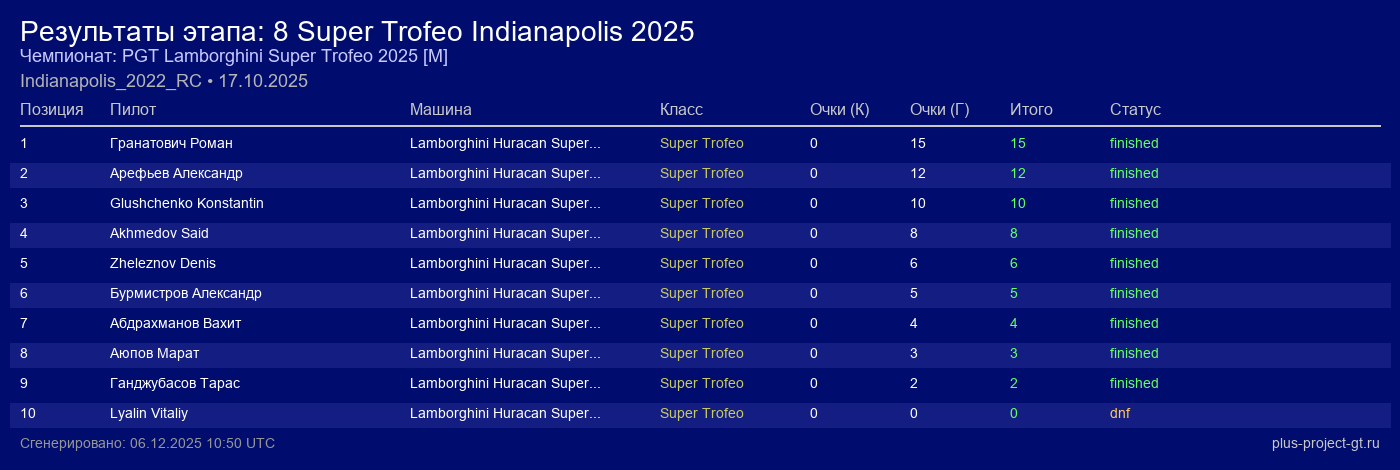Click the Очки (К) column header
The image size is (1400, 470).
coord(839,109)
